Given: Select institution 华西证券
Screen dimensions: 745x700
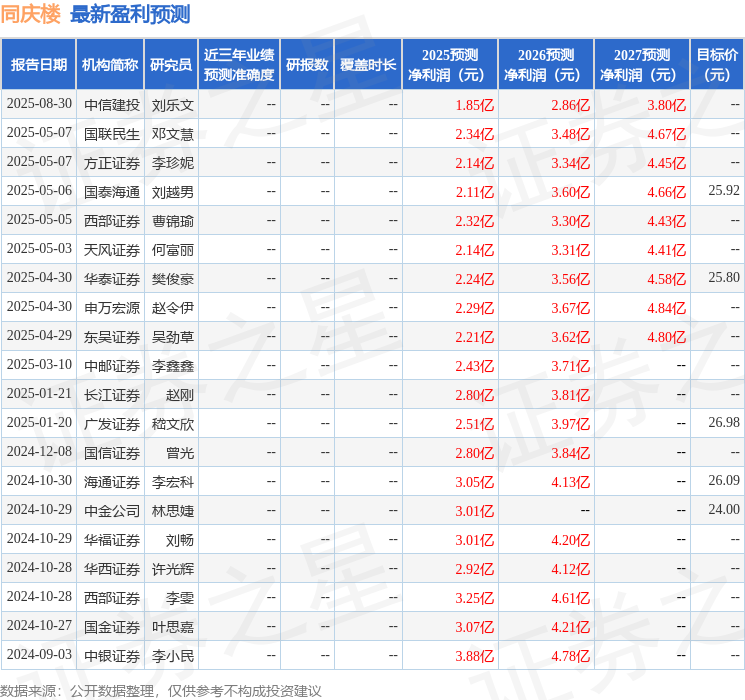Looking at the screenshot, I should (x=112, y=569).
